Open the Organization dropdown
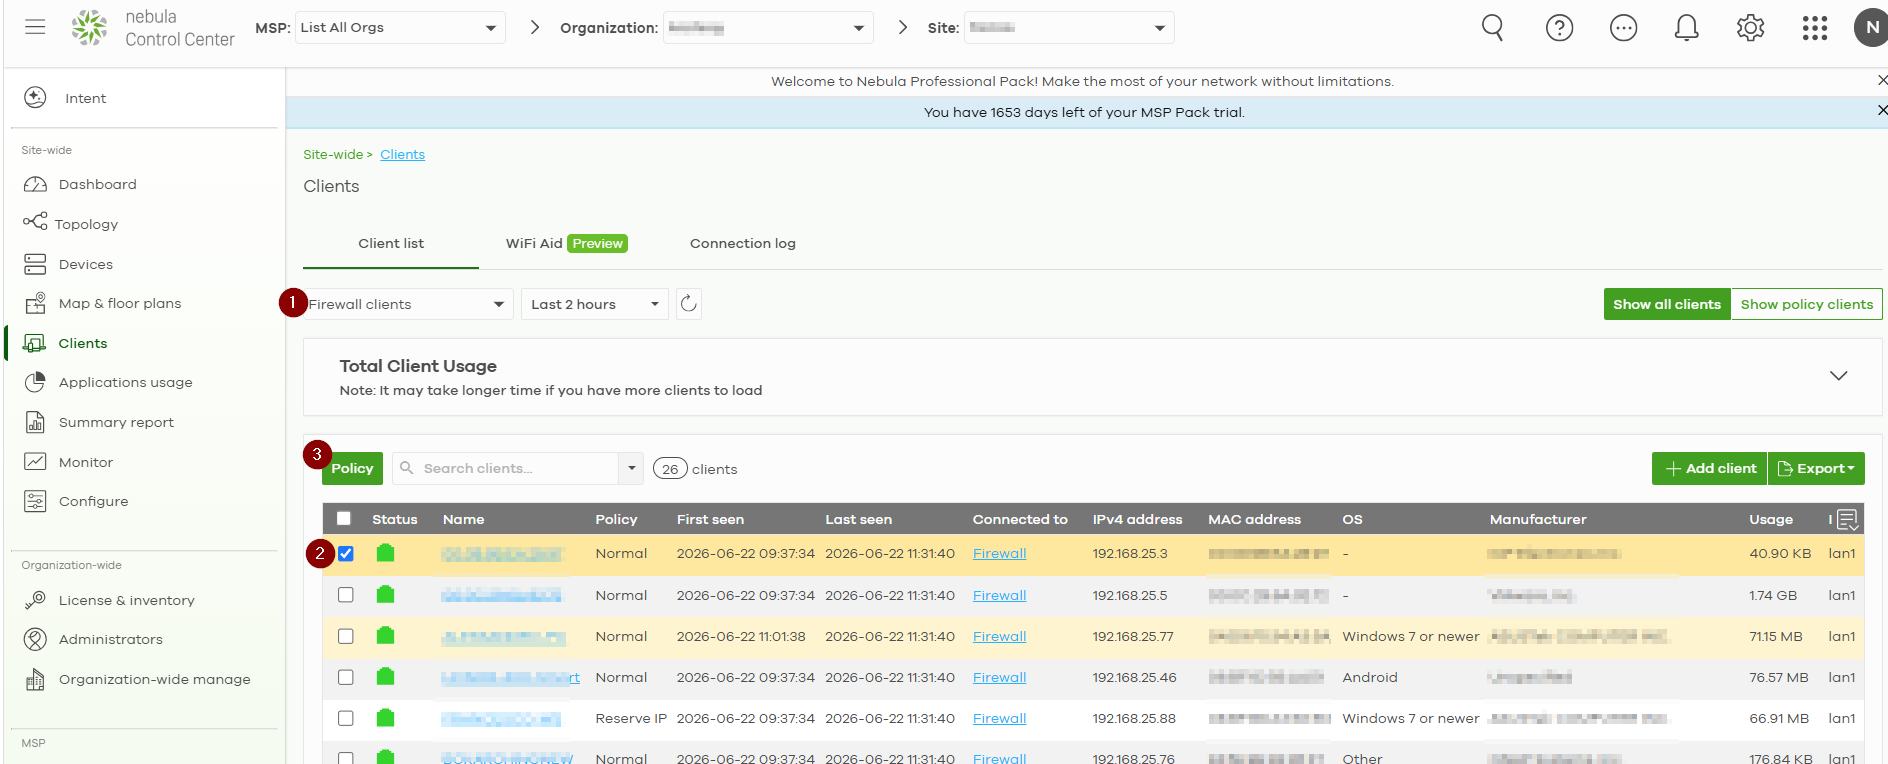1888x764 pixels. point(768,28)
